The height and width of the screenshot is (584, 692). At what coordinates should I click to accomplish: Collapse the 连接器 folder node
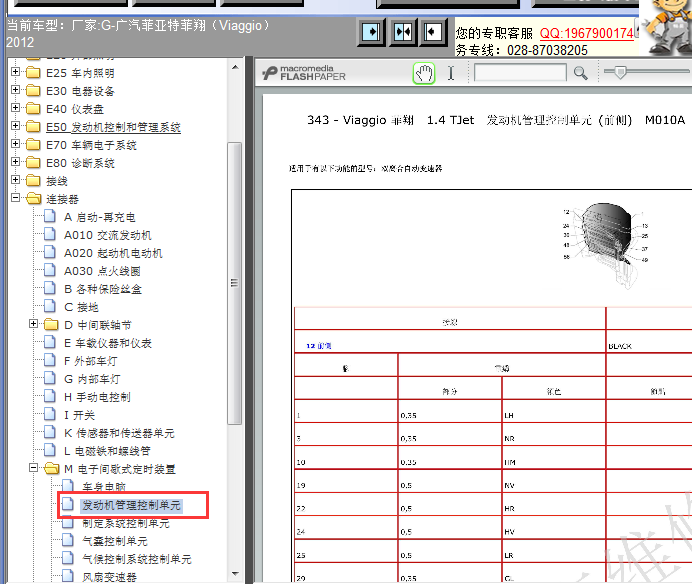[15, 198]
